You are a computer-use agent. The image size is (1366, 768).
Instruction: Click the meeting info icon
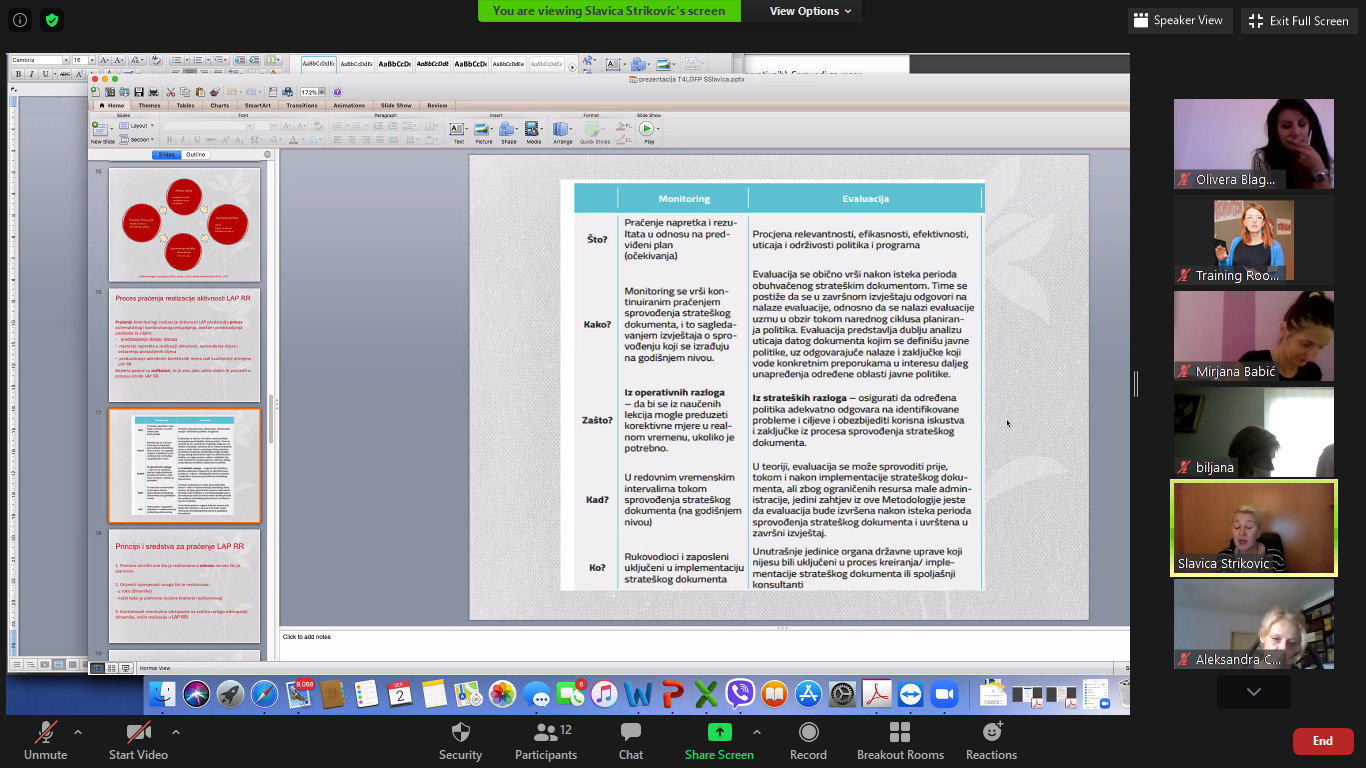tap(20, 20)
